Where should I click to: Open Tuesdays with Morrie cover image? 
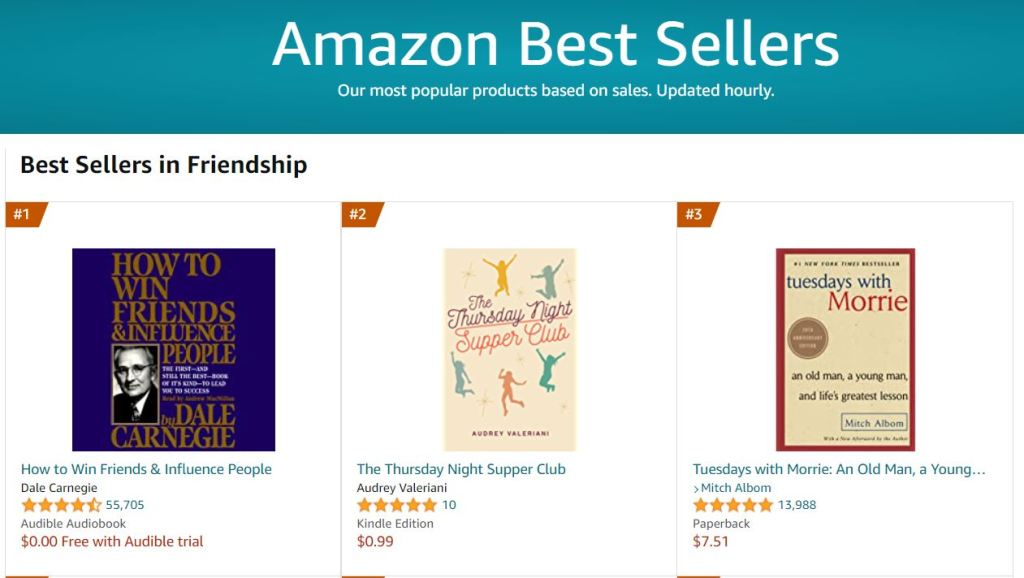coord(845,349)
